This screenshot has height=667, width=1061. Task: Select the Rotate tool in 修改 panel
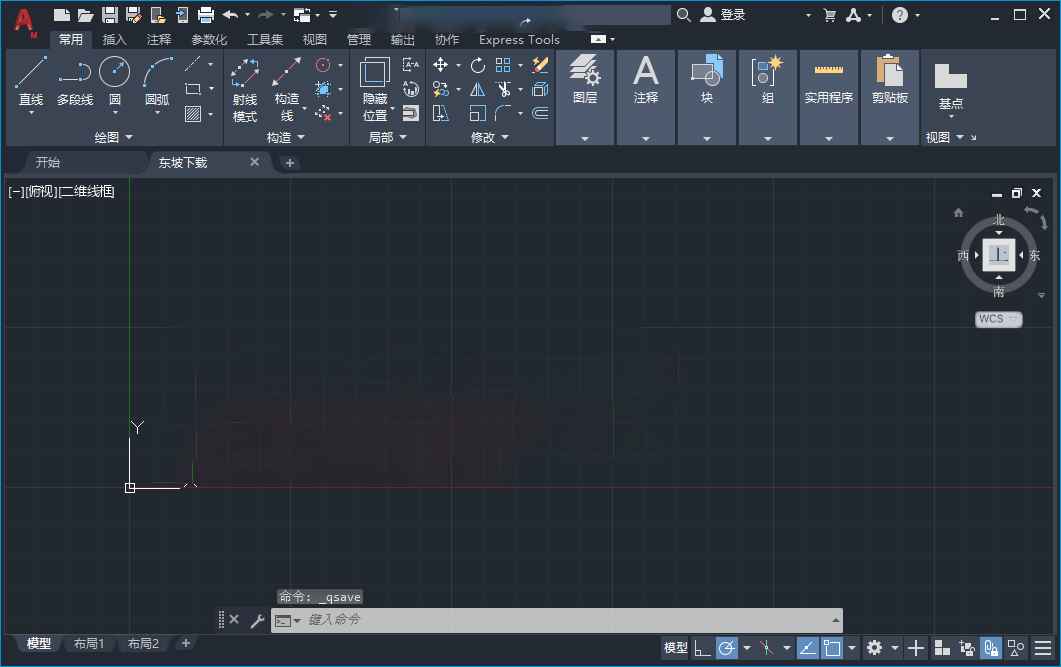[x=478, y=65]
